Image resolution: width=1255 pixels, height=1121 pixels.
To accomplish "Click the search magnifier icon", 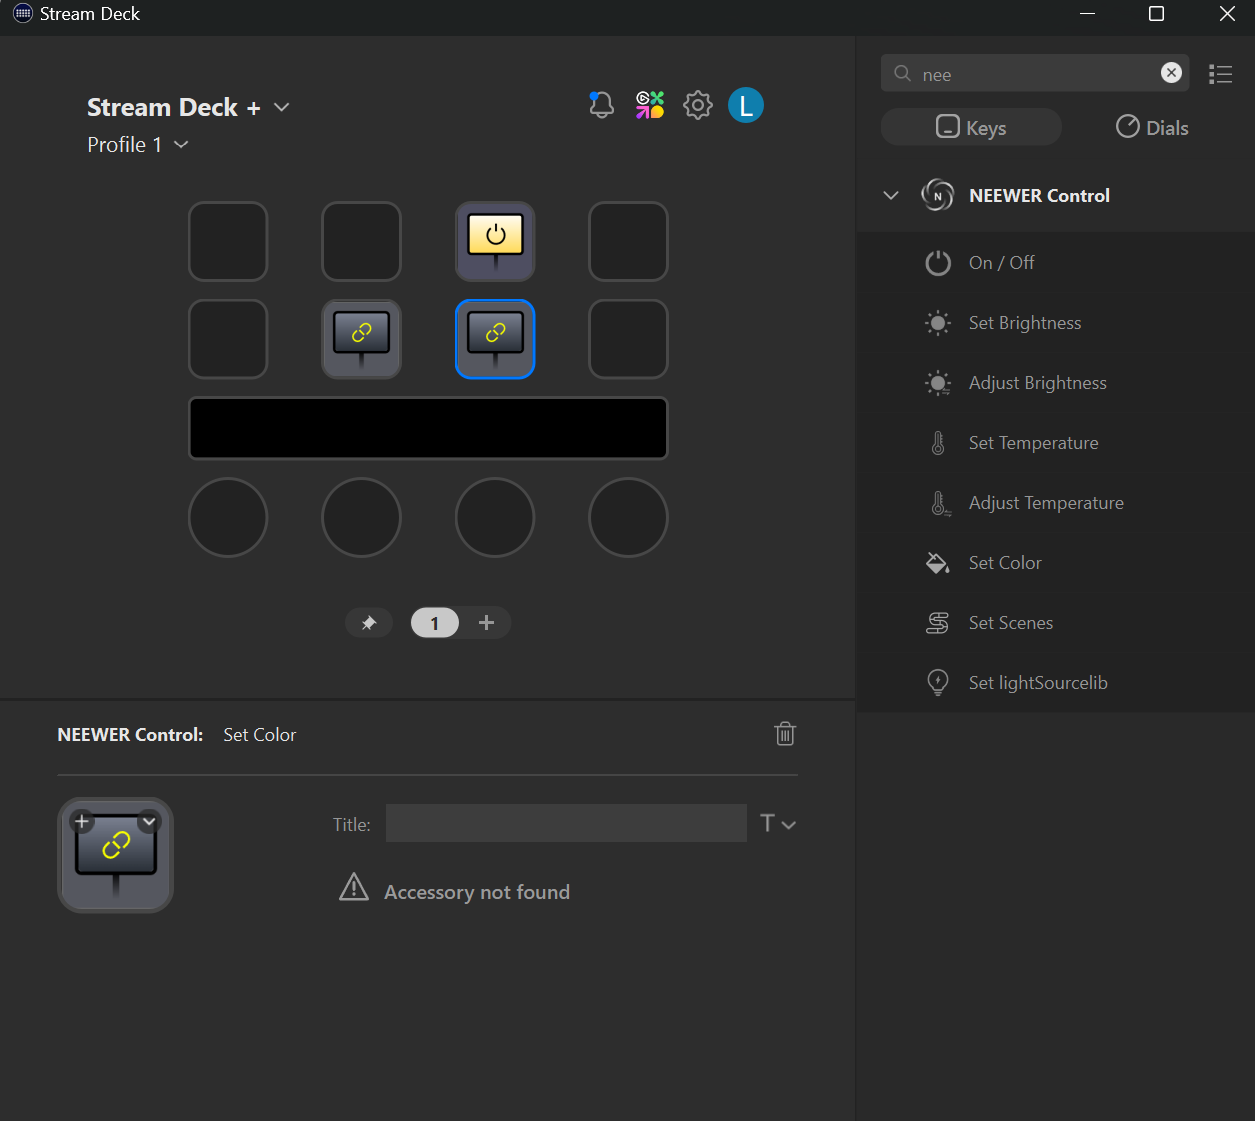I will (x=902, y=74).
